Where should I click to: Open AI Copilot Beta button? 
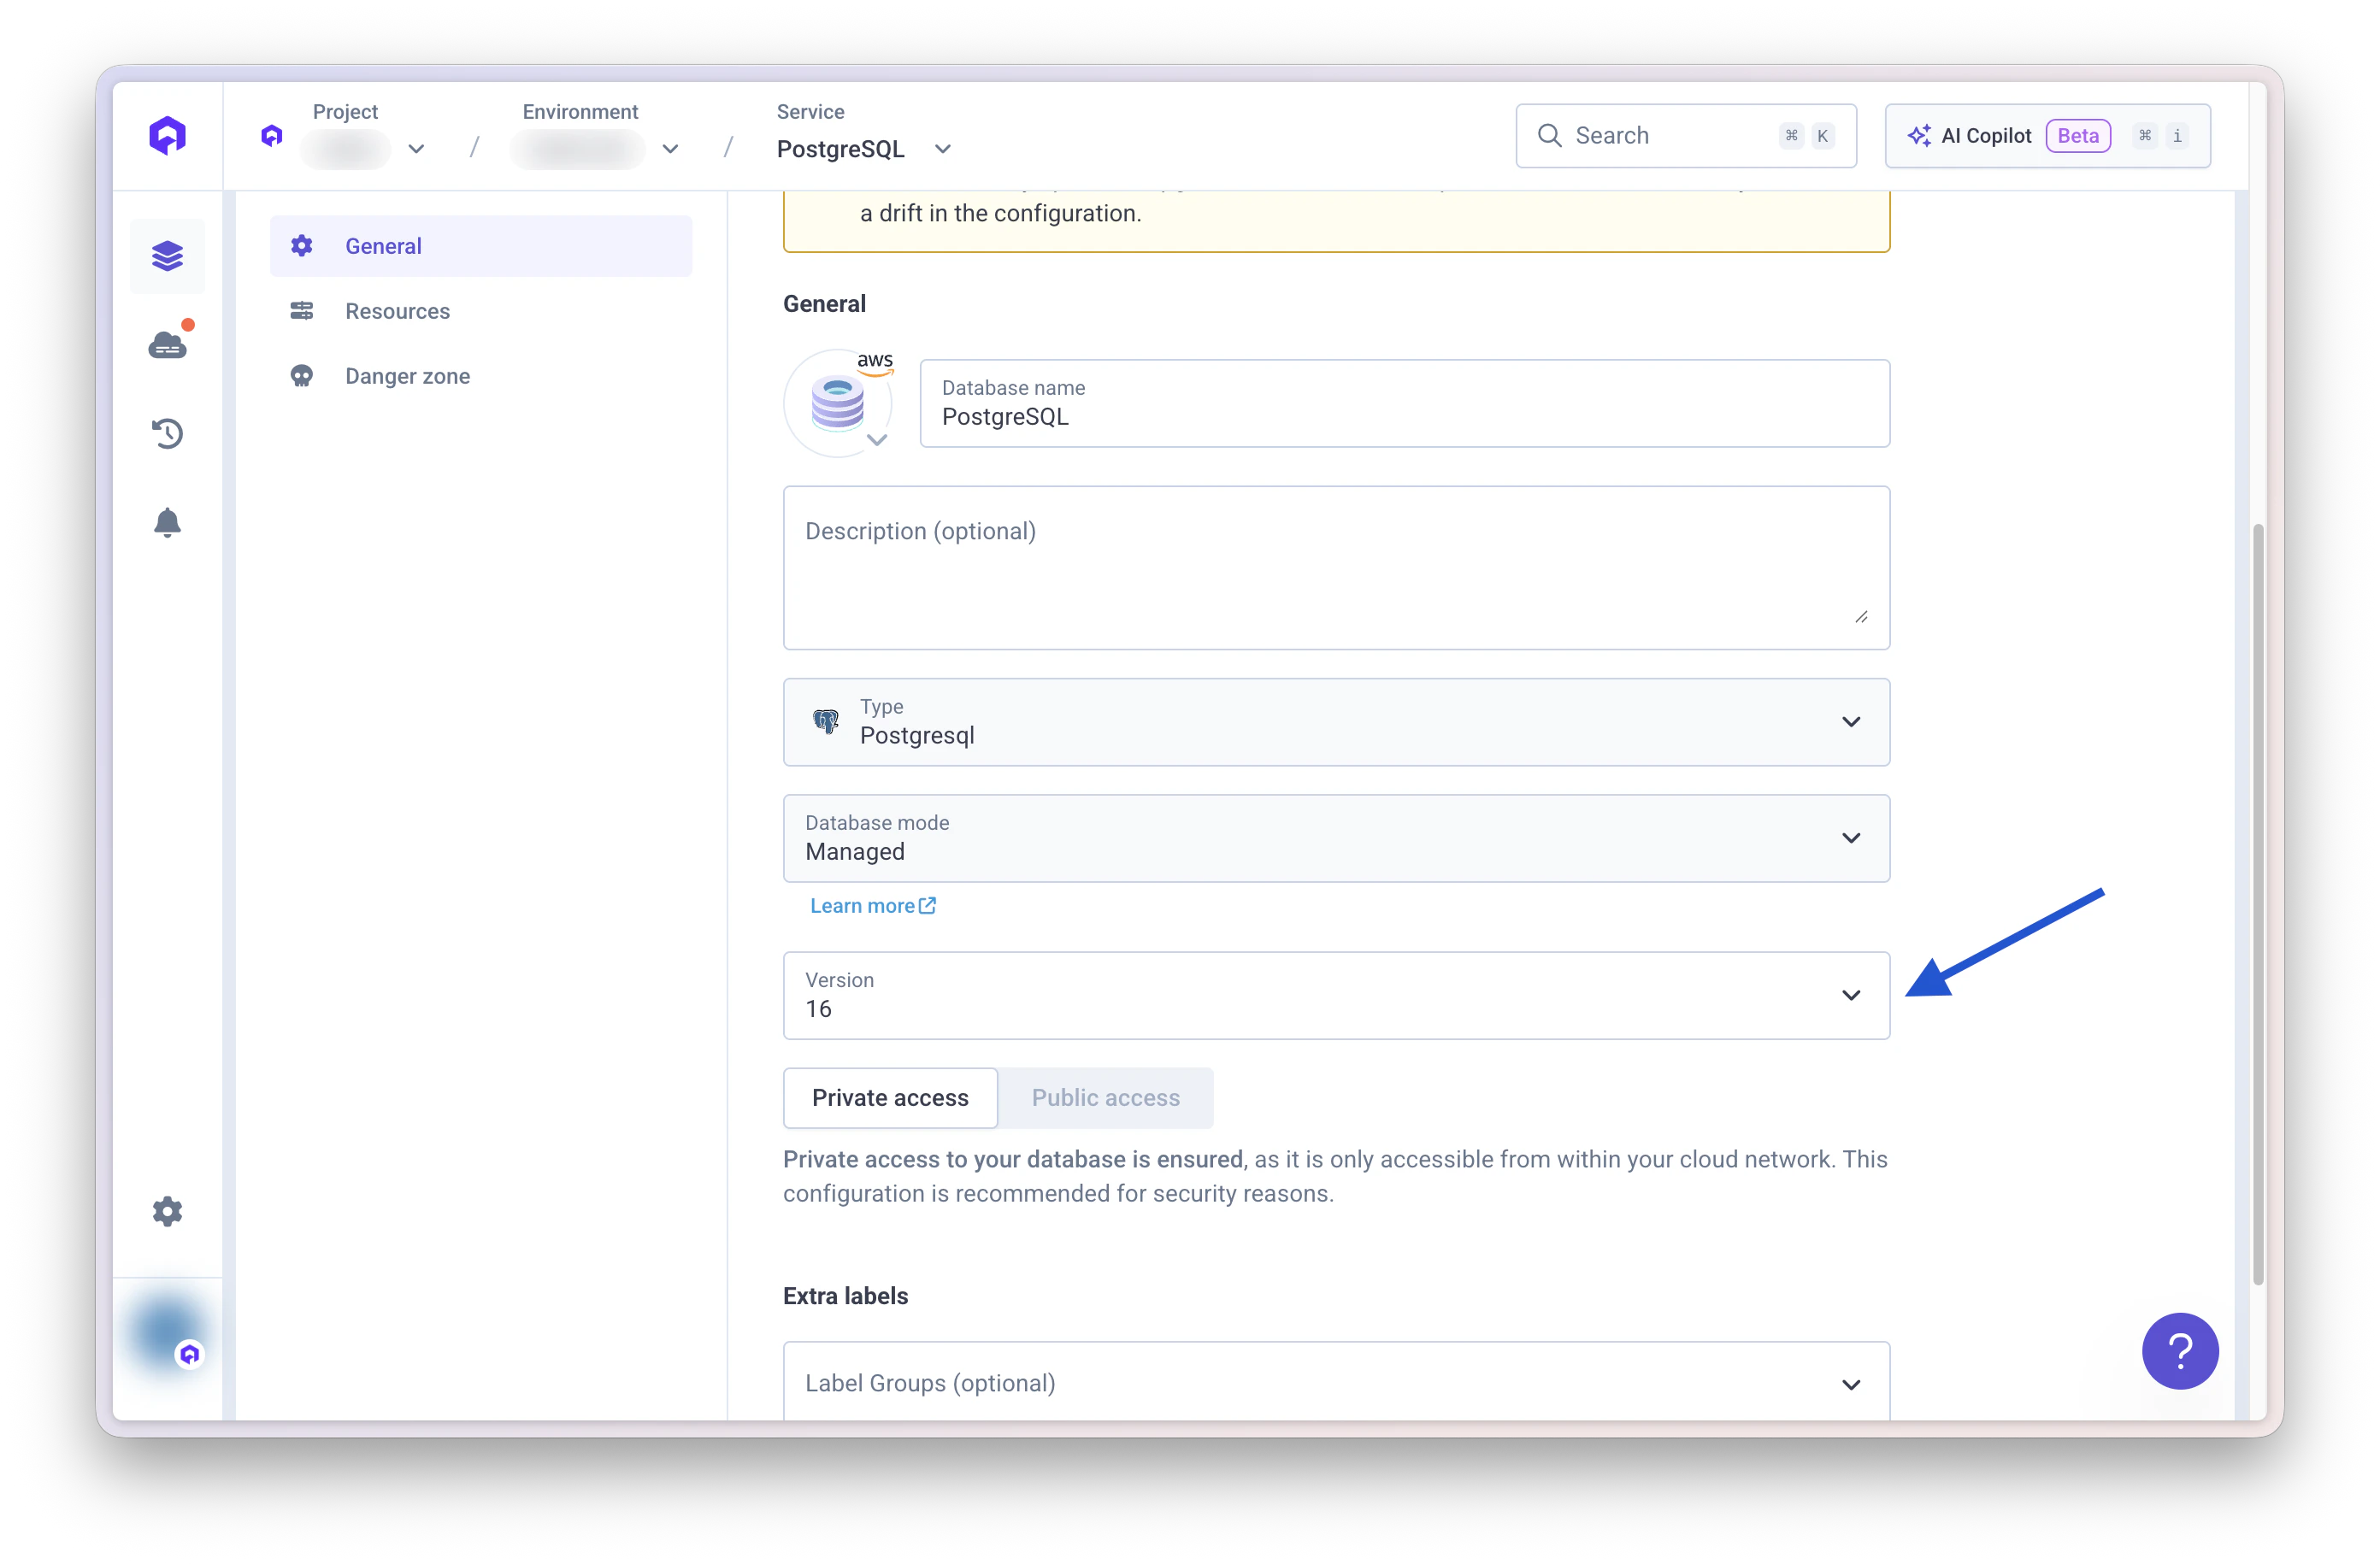[x=2046, y=136]
